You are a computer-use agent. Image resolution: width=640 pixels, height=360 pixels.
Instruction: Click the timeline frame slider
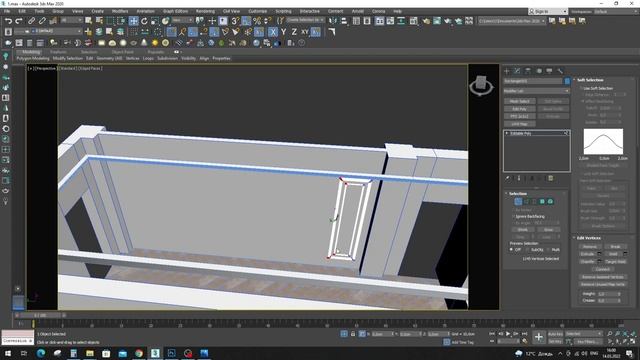point(40,316)
